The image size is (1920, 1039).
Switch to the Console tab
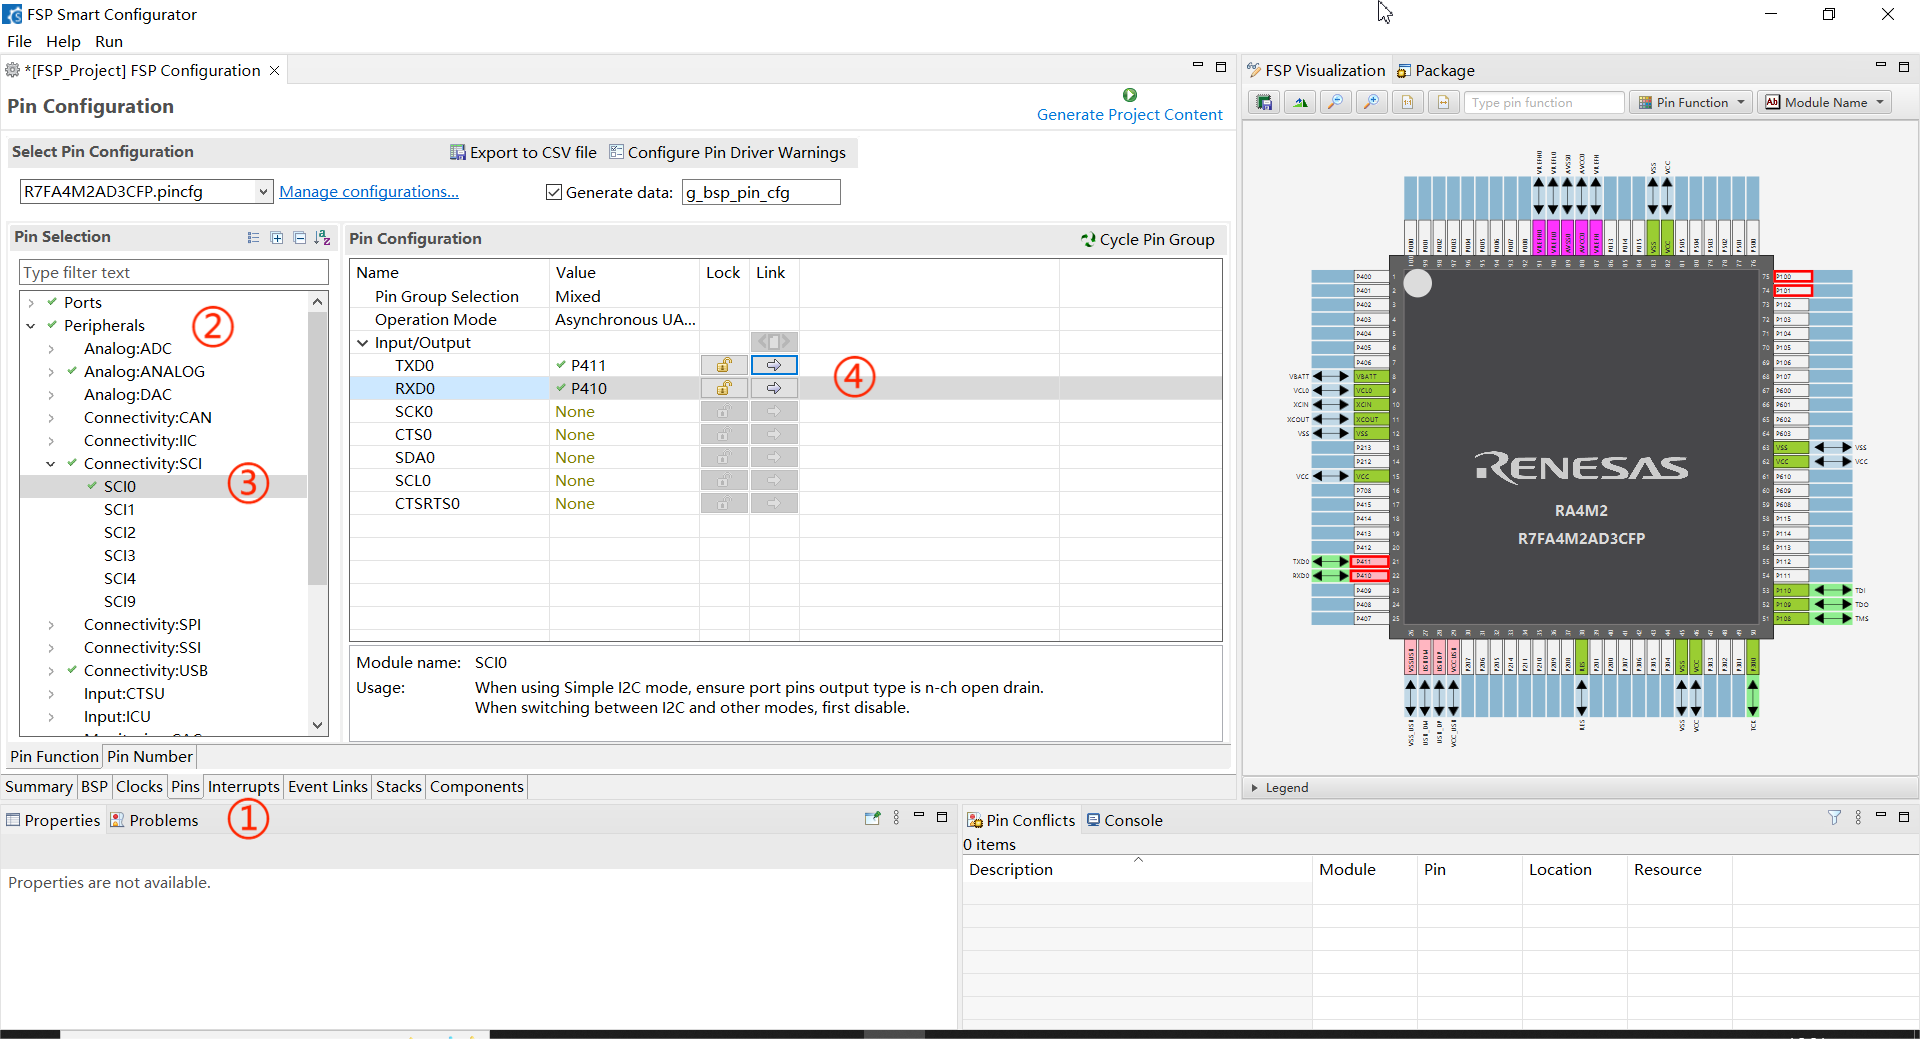(x=1125, y=821)
